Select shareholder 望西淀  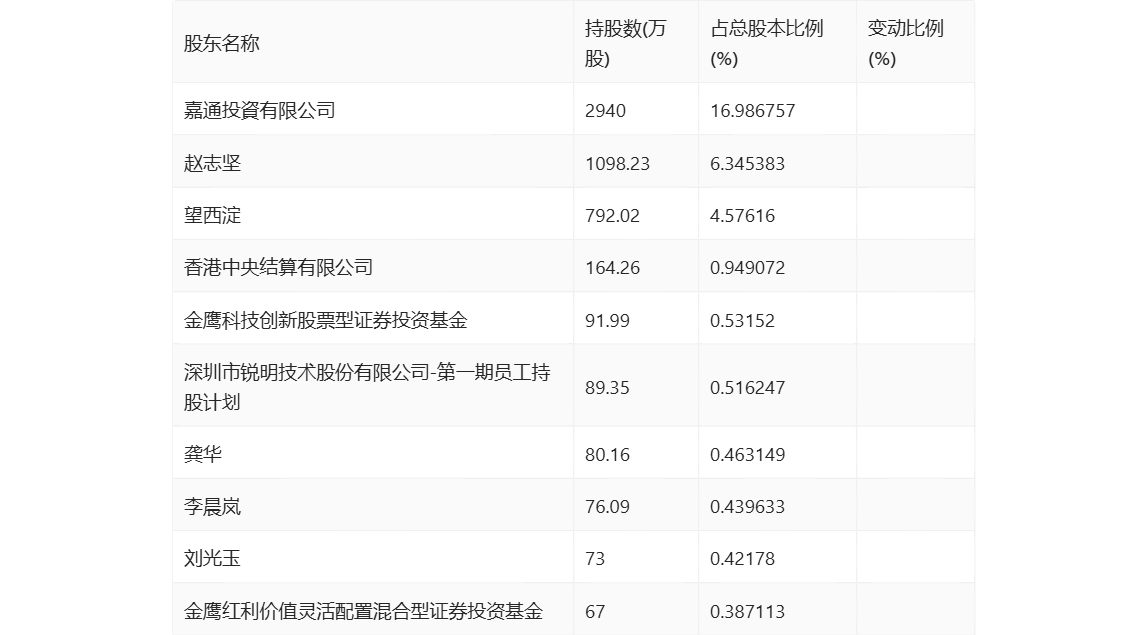[x=212, y=215]
